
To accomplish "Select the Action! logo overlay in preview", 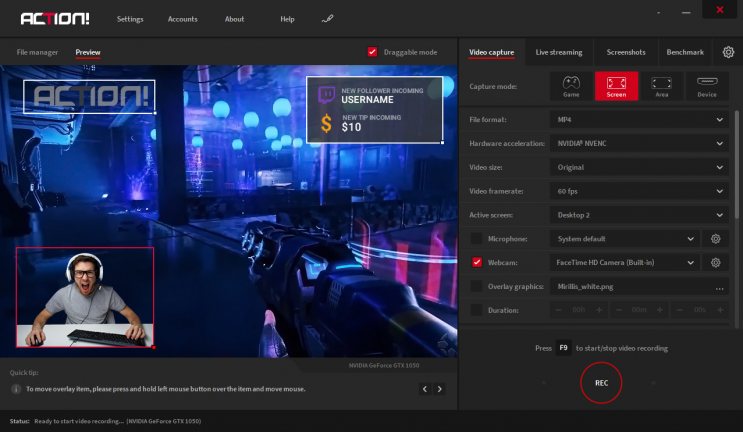I will tap(89, 97).
